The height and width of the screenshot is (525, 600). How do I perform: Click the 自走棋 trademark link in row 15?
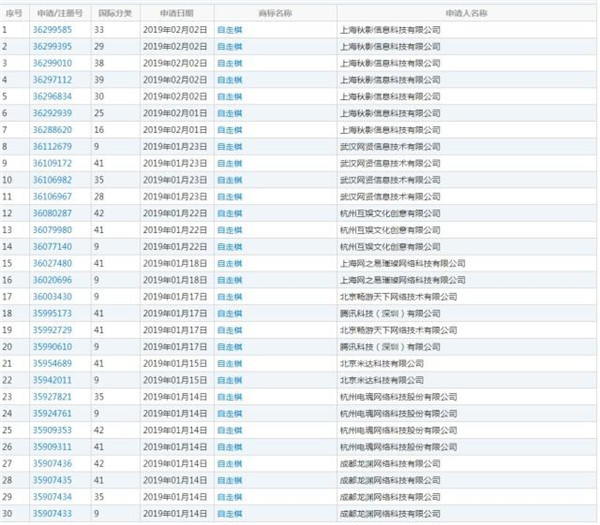(x=230, y=263)
